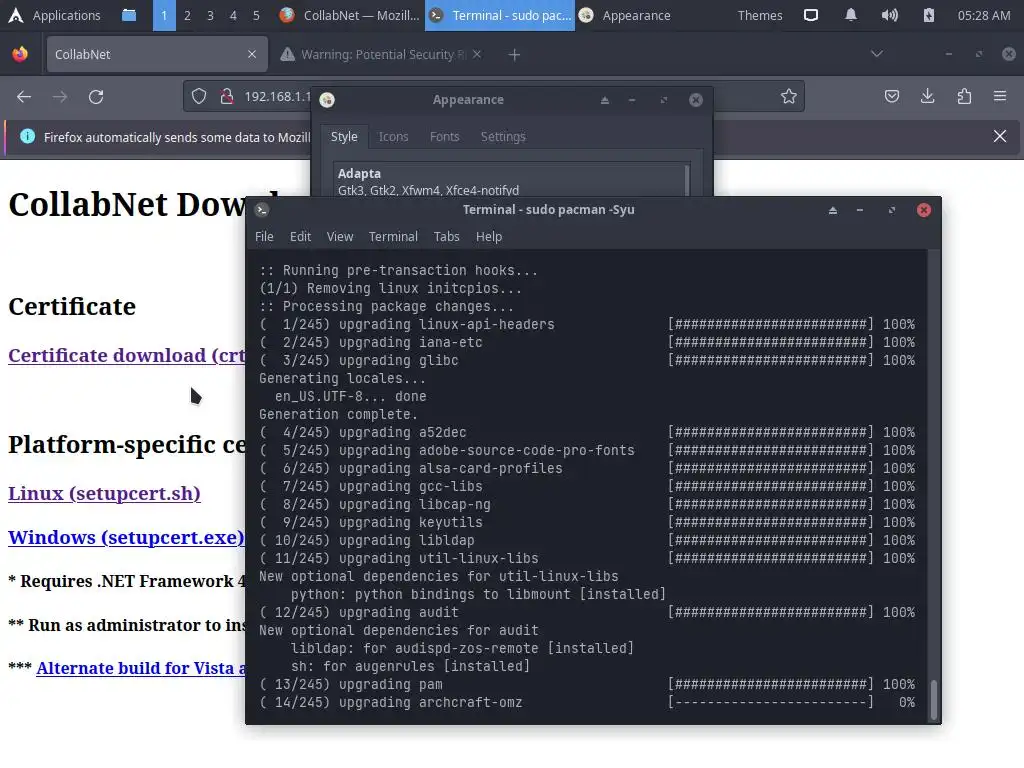
Task: Open the Windows (setupcert.exe) link
Action: [x=126, y=537]
